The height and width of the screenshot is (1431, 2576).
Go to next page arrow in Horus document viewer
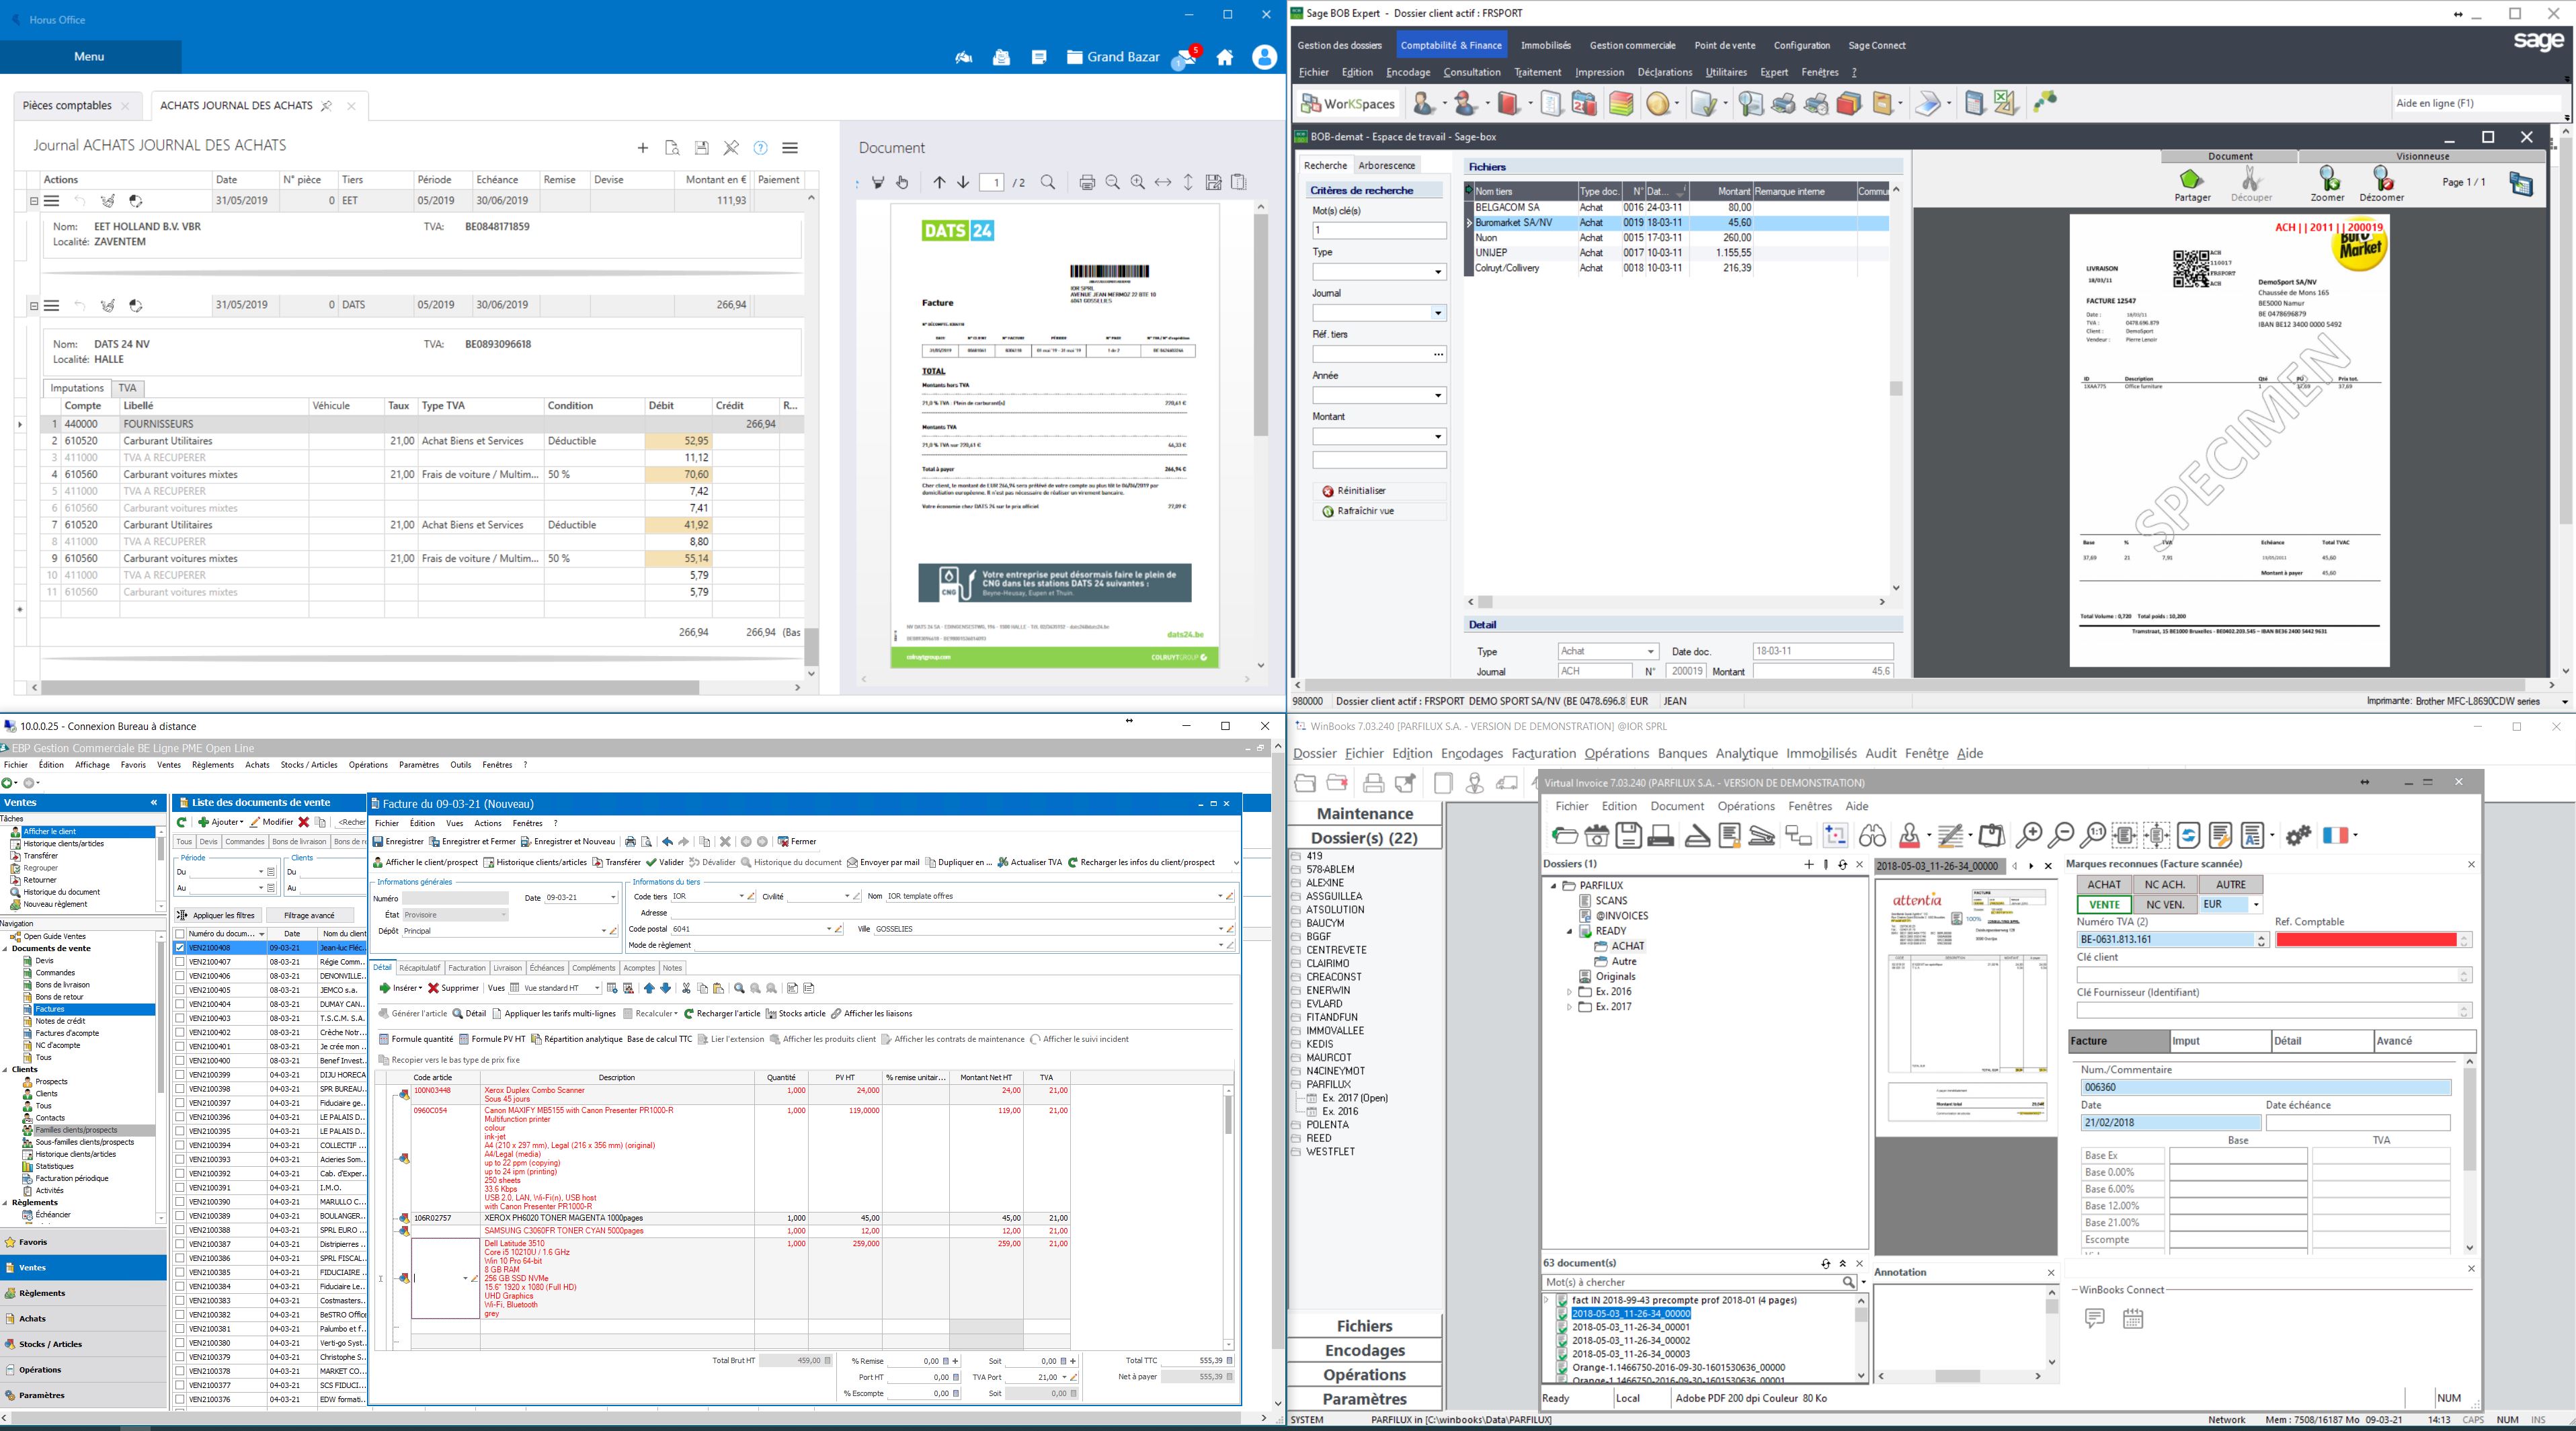963,182
